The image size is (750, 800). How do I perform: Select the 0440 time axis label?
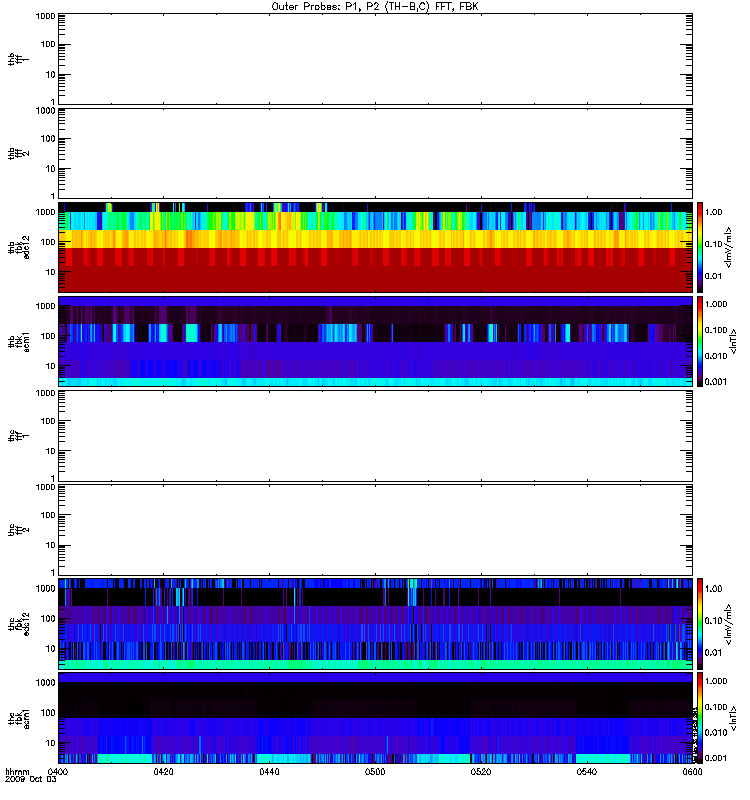tap(269, 772)
